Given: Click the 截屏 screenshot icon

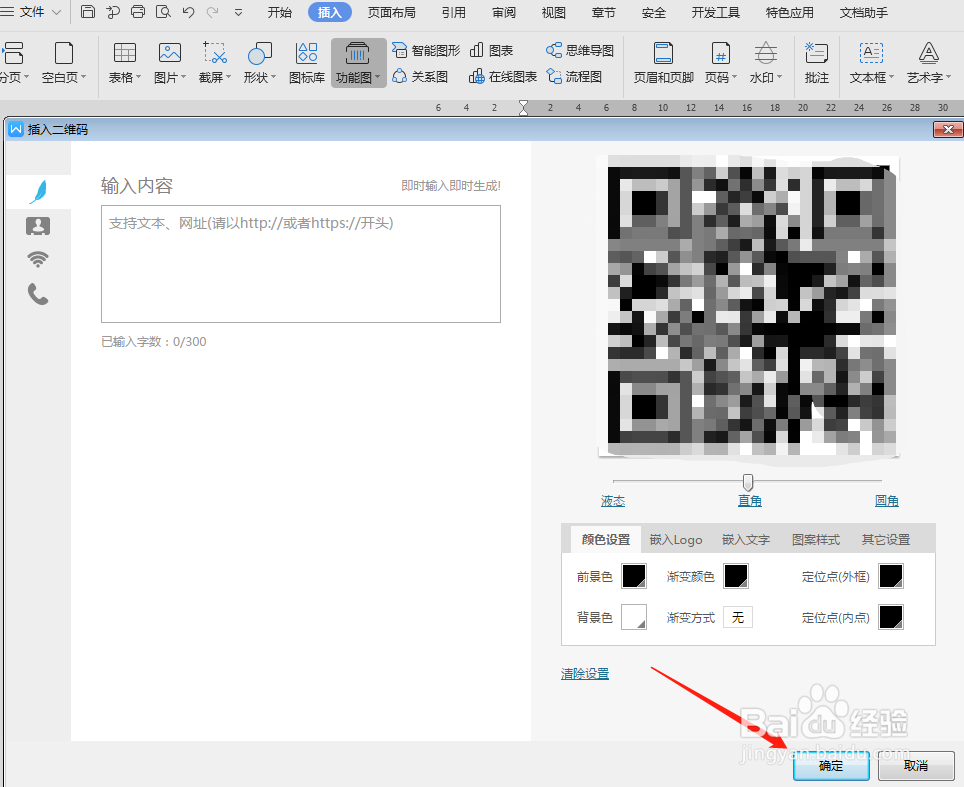Looking at the screenshot, I should pos(215,53).
